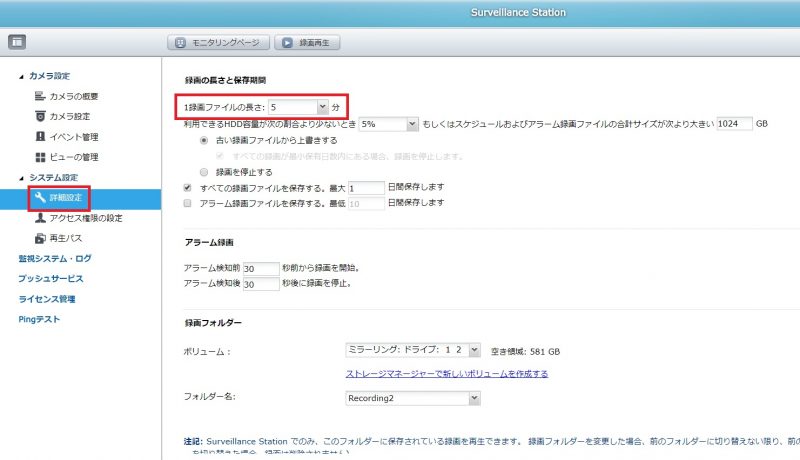Click the 1024 GB size field
Screen dimensions: 800x460
734,123
